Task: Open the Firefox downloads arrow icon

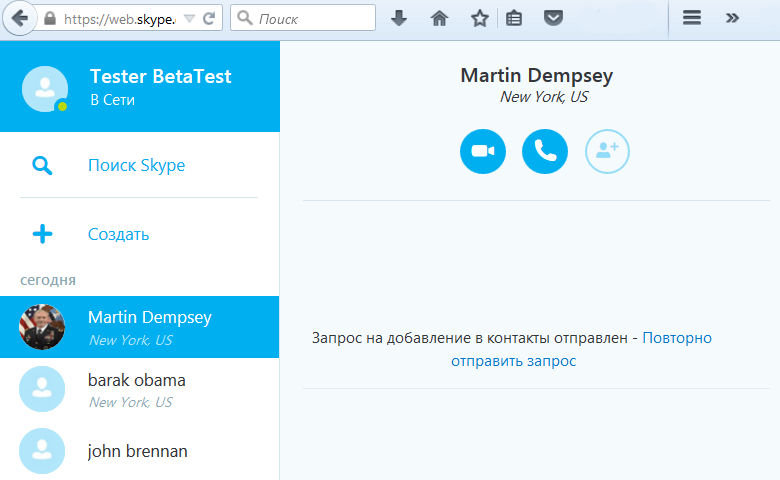Action: coord(399,18)
